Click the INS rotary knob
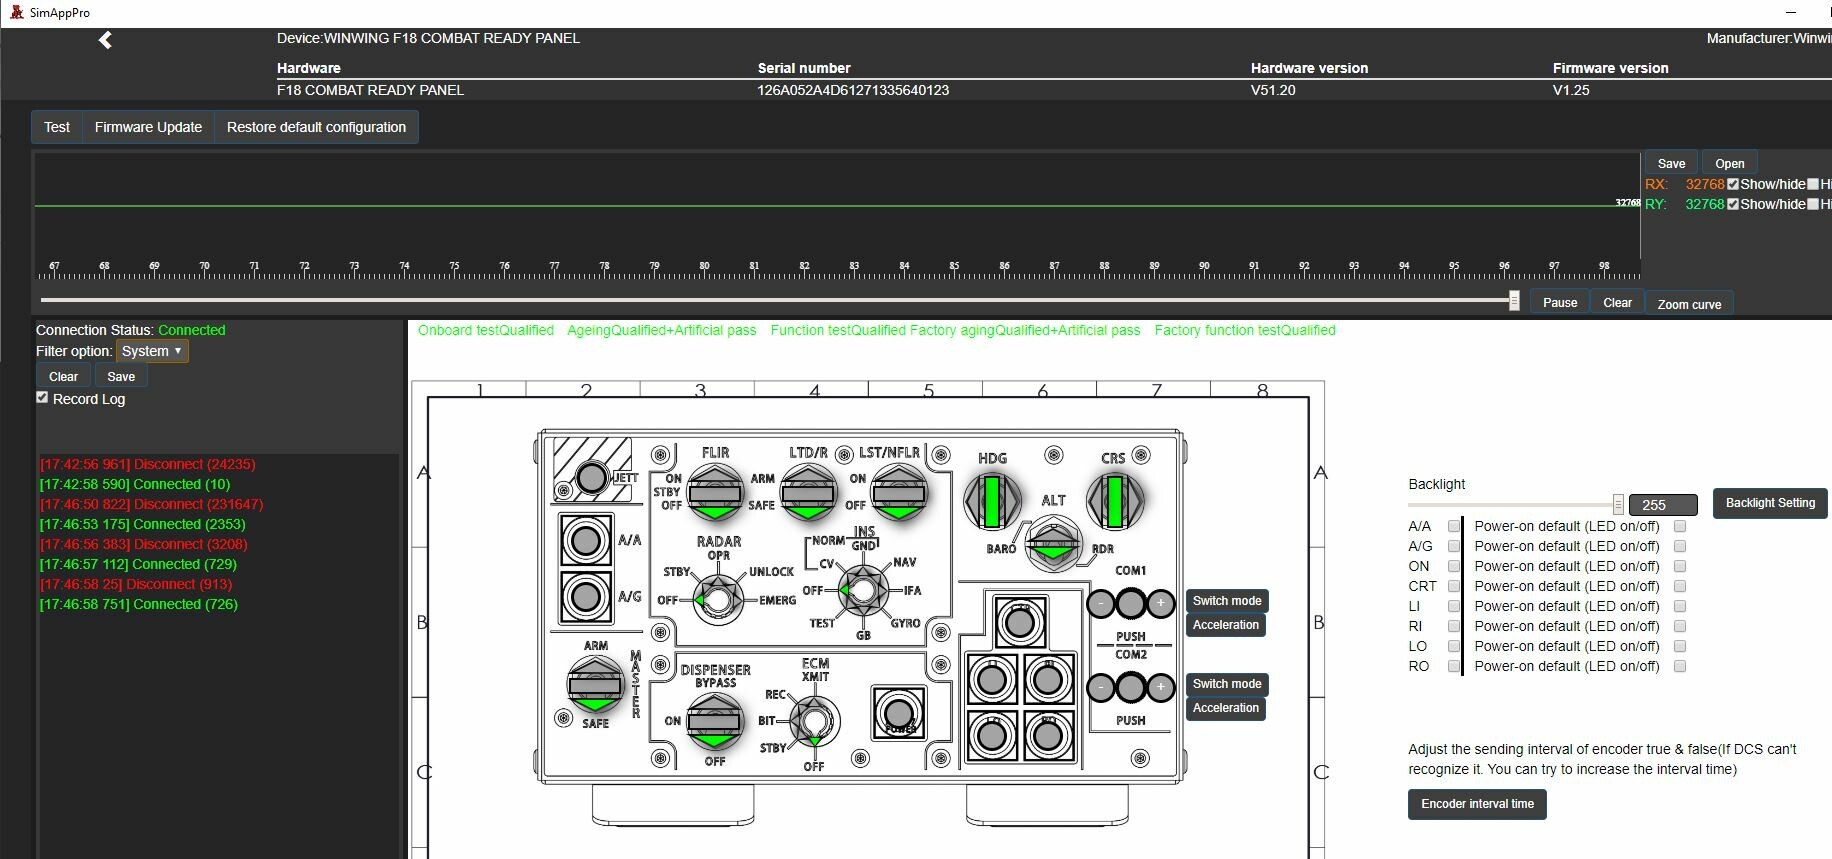 [863, 590]
